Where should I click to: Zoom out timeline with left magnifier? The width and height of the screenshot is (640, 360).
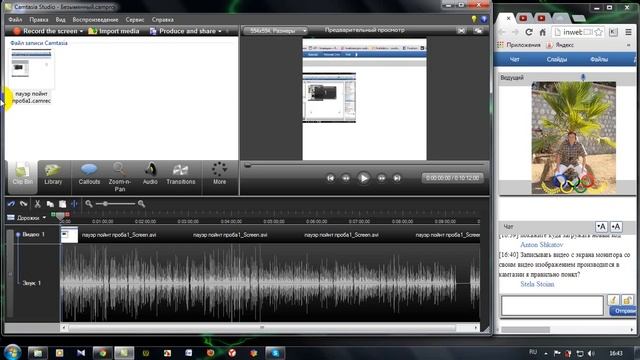coord(89,203)
